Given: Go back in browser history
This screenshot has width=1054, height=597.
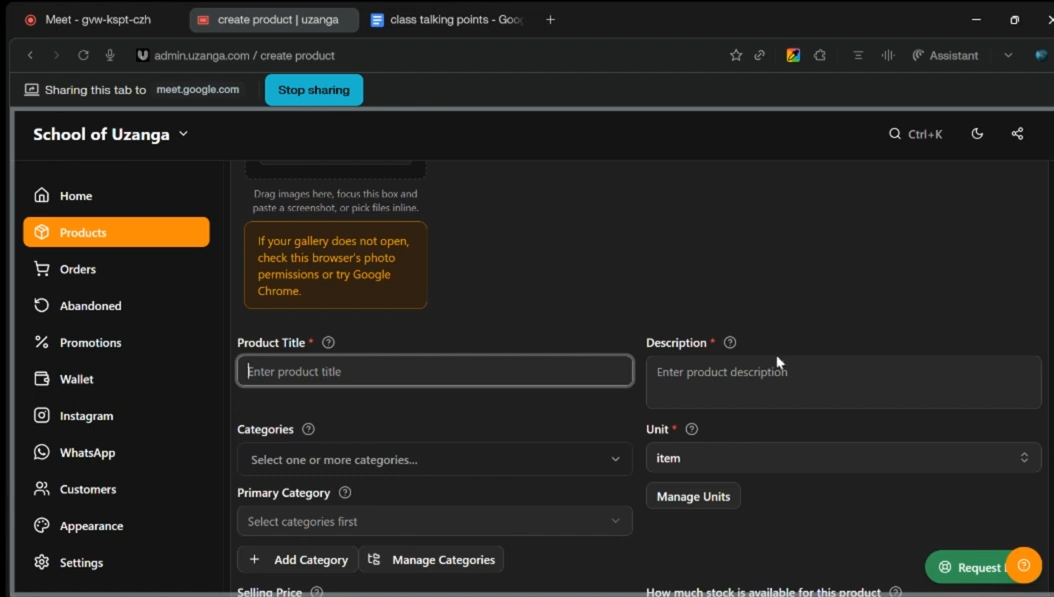Looking at the screenshot, I should 30,55.
